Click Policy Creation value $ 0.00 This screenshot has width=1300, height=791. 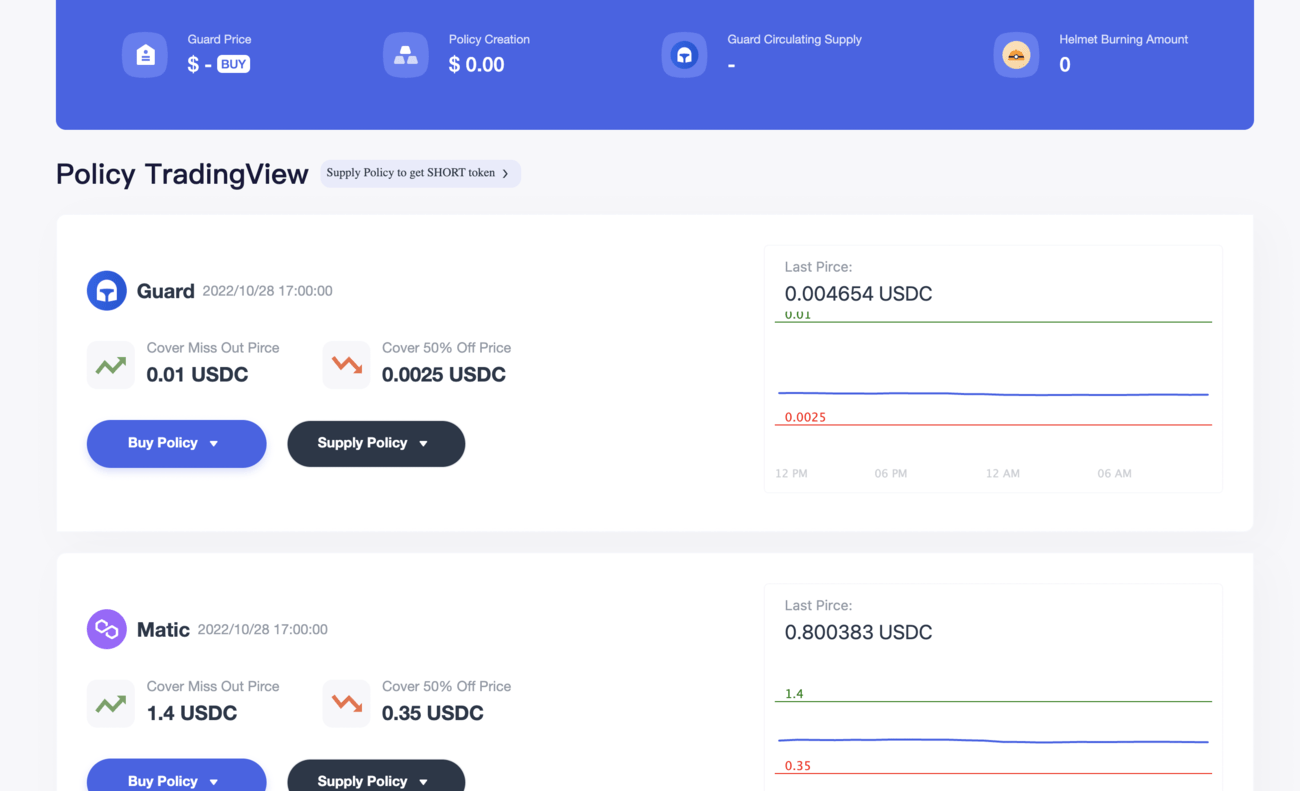(x=476, y=65)
